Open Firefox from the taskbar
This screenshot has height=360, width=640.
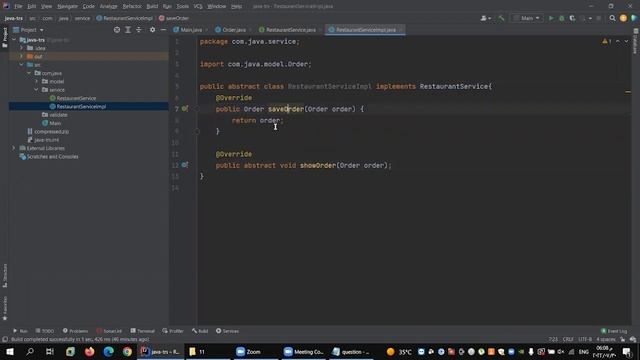click(89, 351)
